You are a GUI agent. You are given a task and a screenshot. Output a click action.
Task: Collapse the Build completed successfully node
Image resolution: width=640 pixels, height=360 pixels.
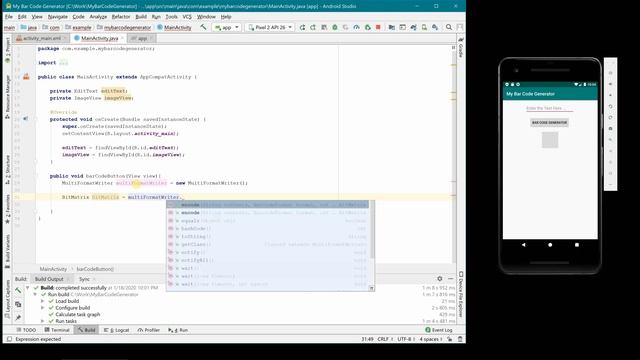point(28,288)
